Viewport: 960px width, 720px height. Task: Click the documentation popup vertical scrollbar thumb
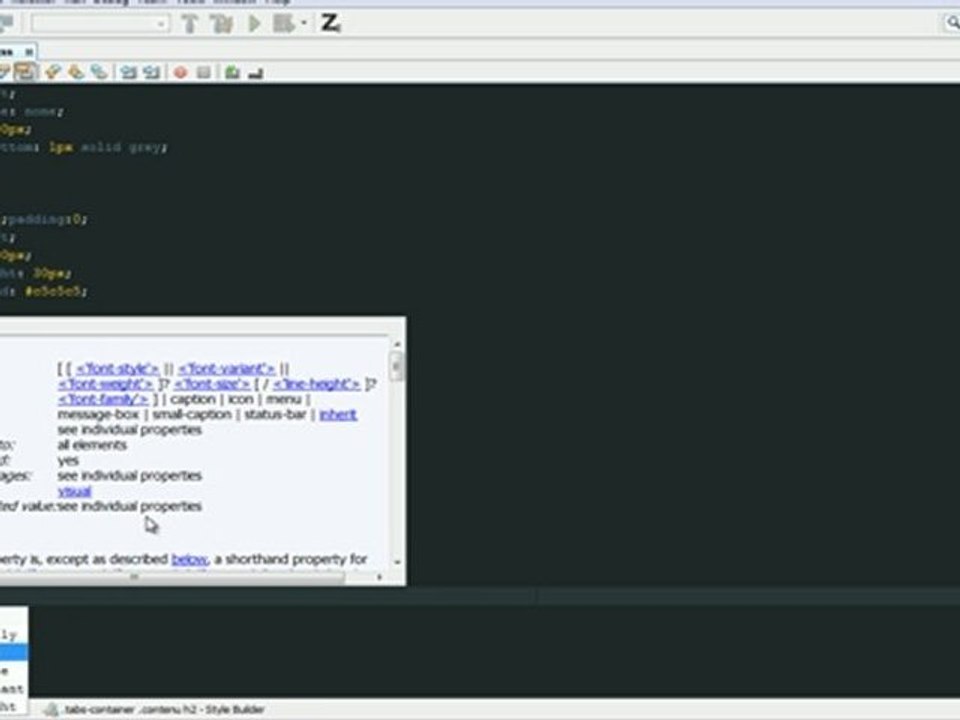(x=397, y=366)
